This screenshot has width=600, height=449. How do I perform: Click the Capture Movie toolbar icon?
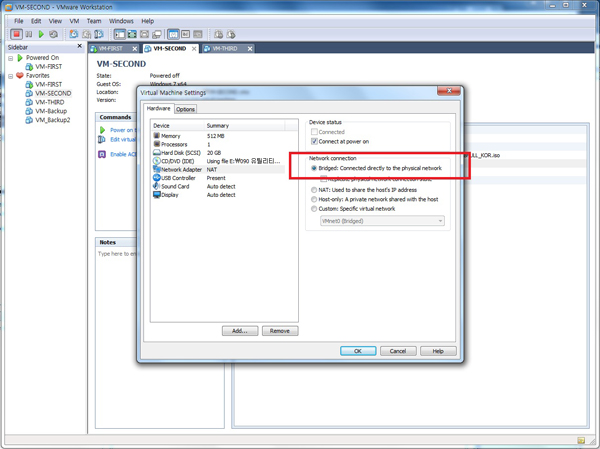(231, 34)
